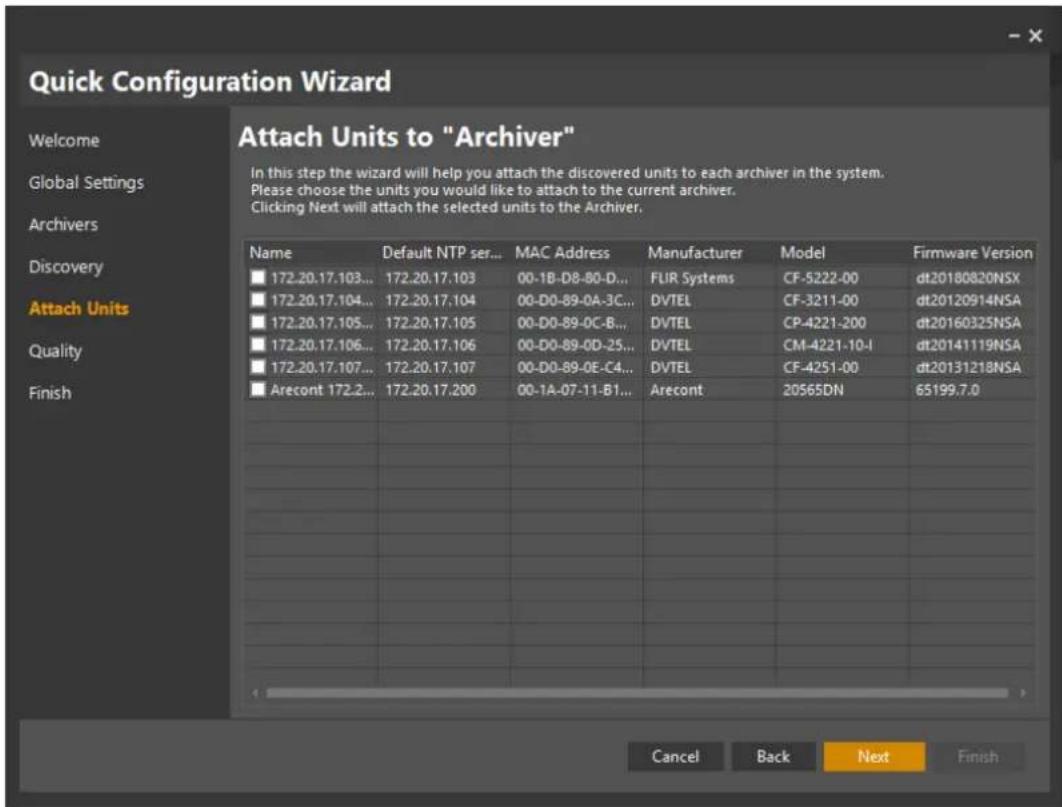Screen dimensions: 1062x807
Task: Click NTP server value 172.20.17.103
Action: [x=430, y=278]
